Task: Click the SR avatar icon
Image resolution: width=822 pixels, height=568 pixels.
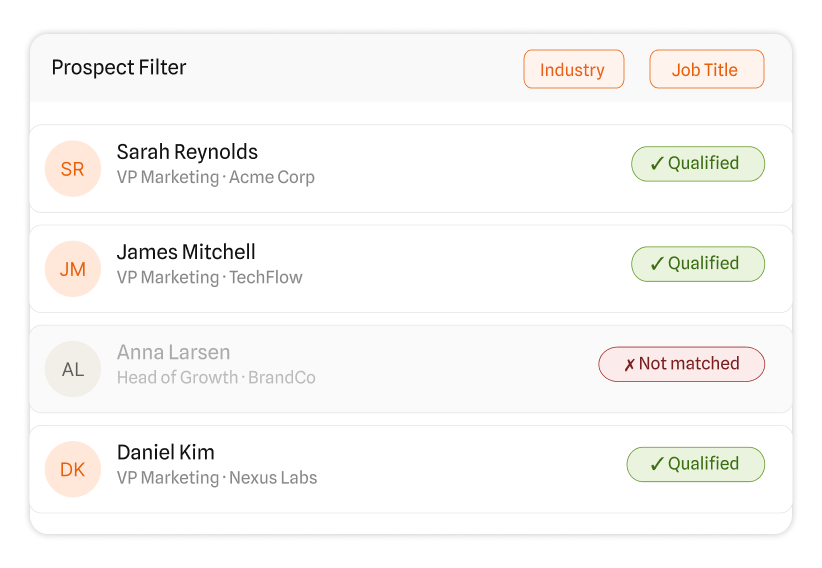Action: [73, 169]
